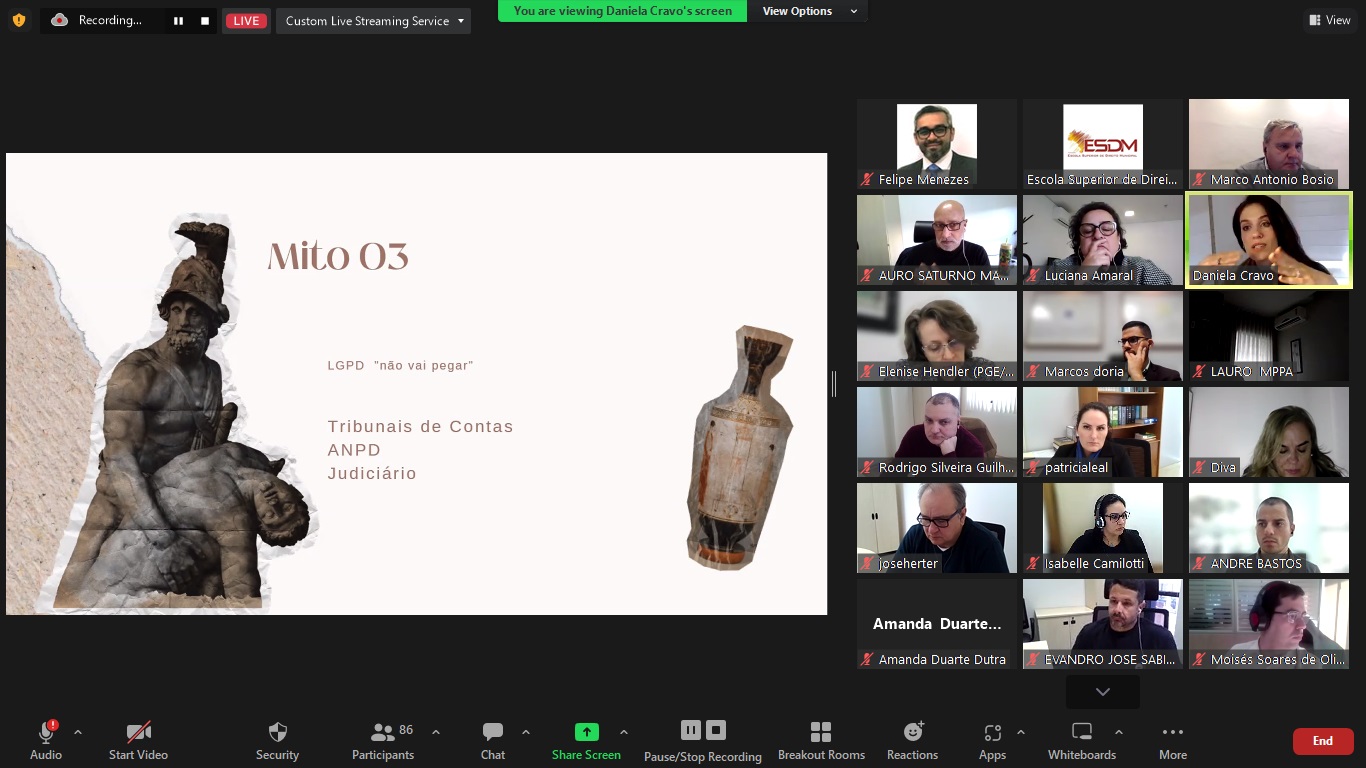Image resolution: width=1366 pixels, height=768 pixels.
Task: Click the encryption shield icon
Action: tap(19, 20)
